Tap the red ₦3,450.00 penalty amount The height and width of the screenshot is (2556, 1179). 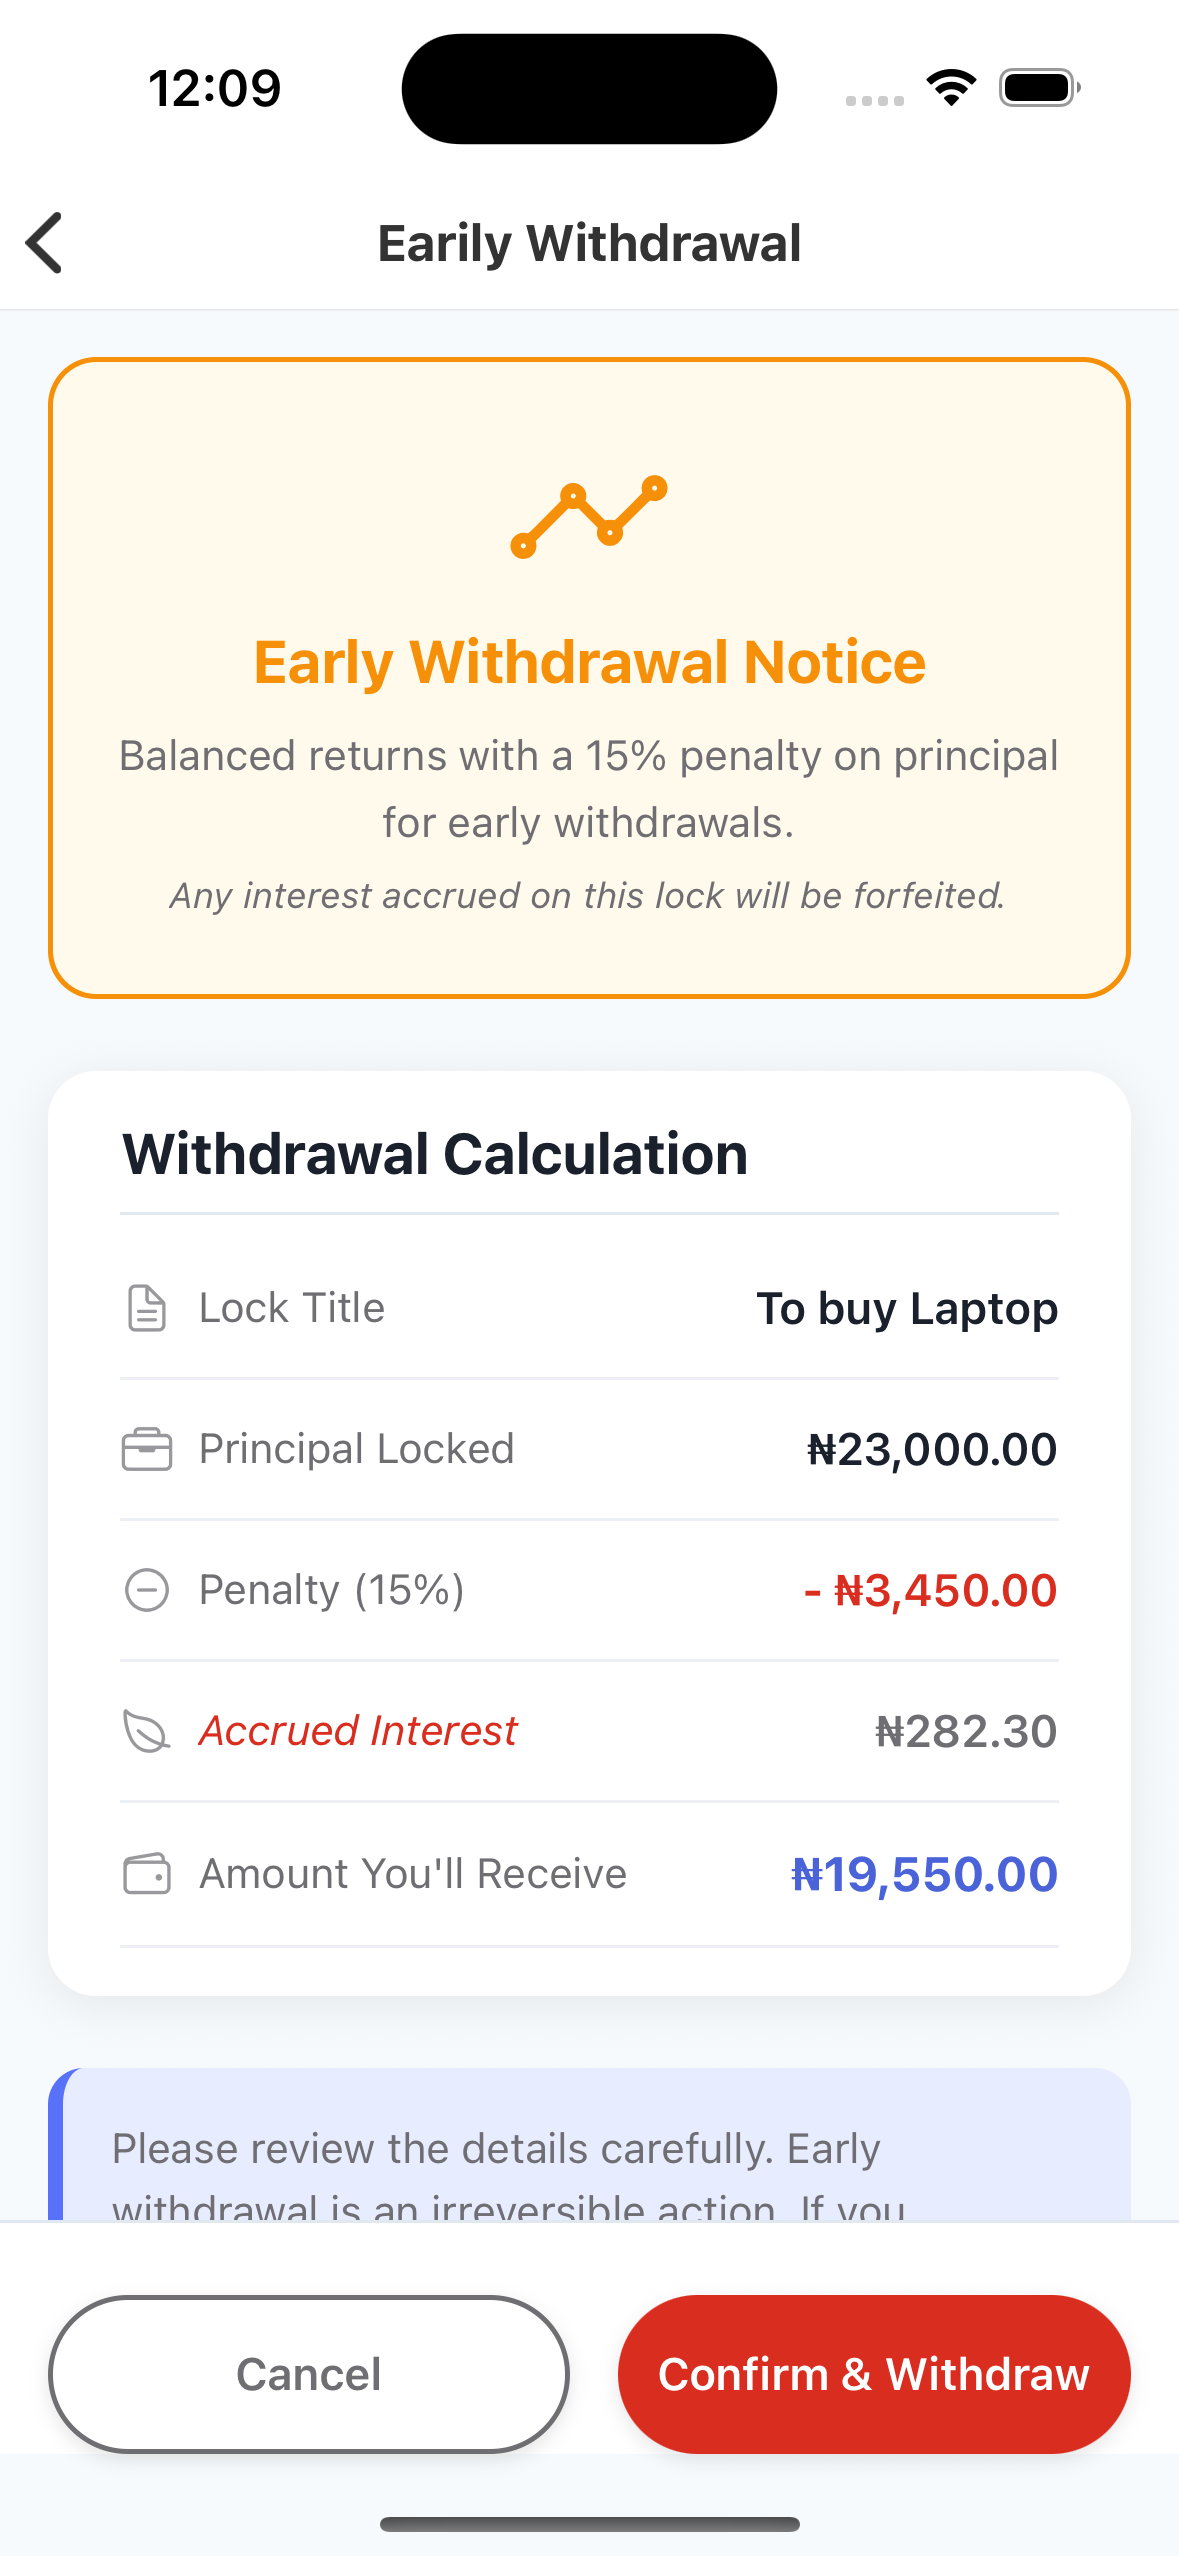point(930,1590)
